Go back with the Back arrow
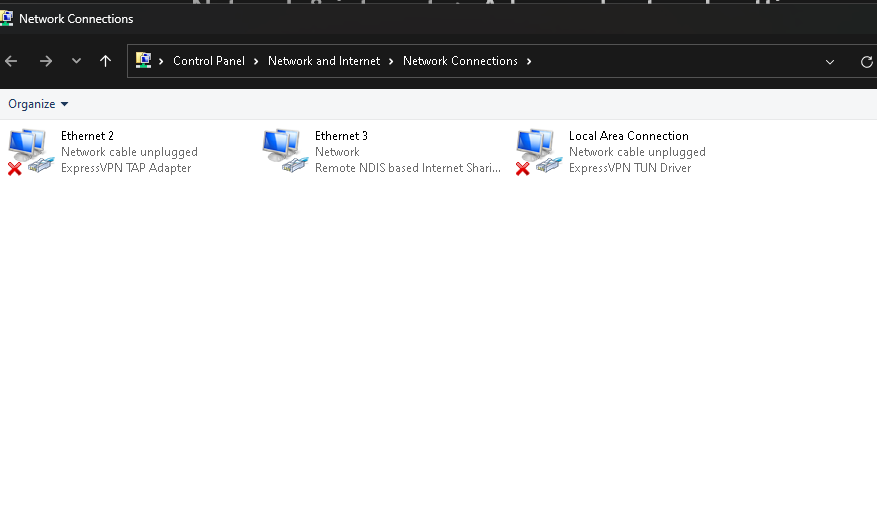 [x=11, y=61]
